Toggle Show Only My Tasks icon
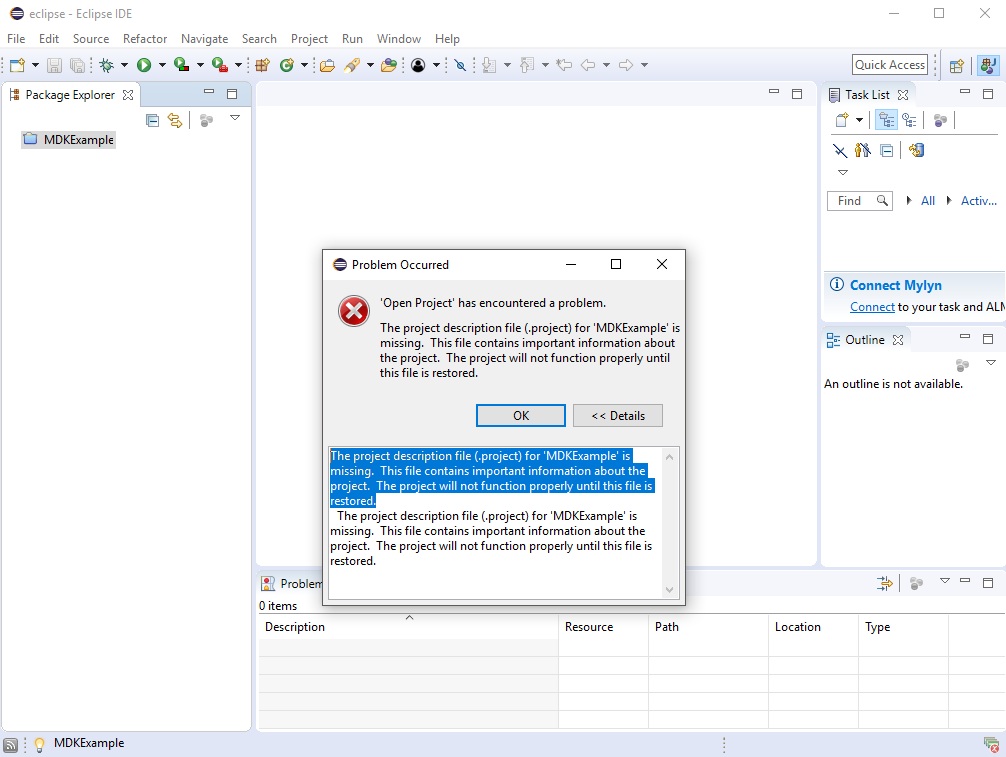 click(863, 151)
